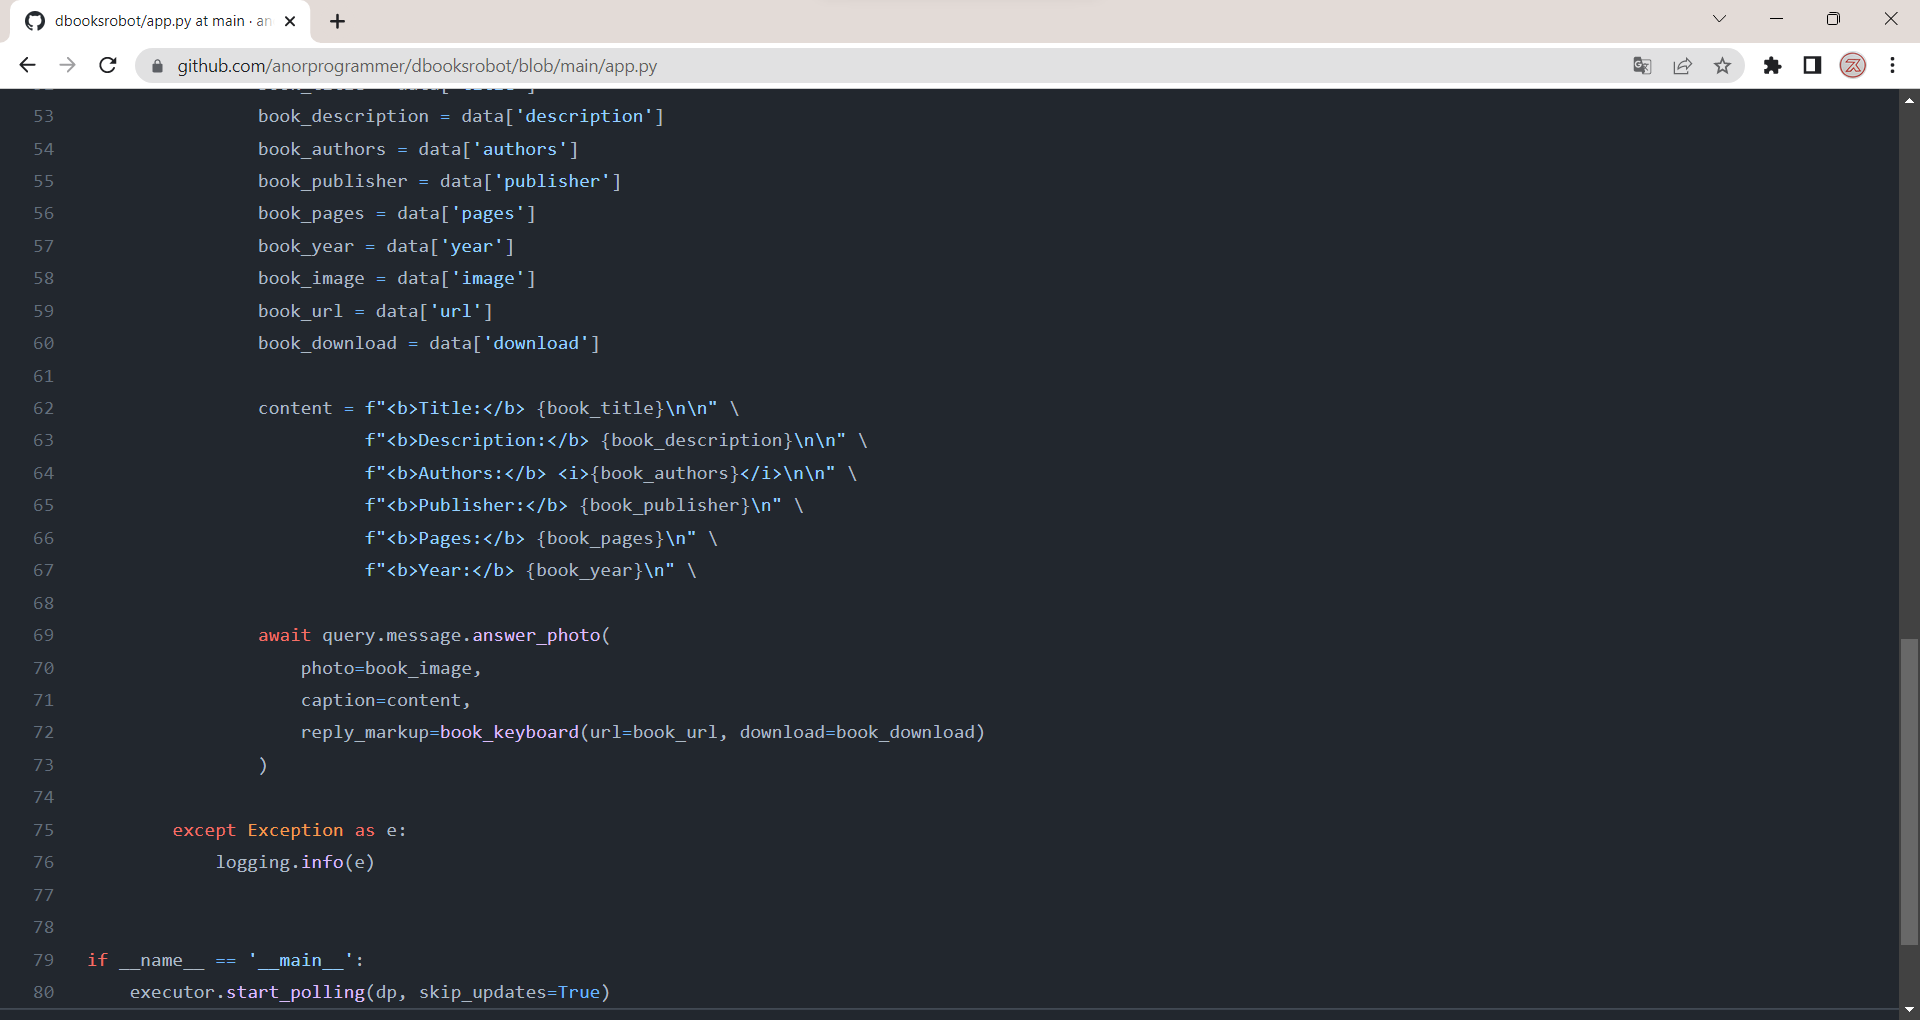Click the Authors f-string line
1920x1020 pixels.
pos(611,473)
